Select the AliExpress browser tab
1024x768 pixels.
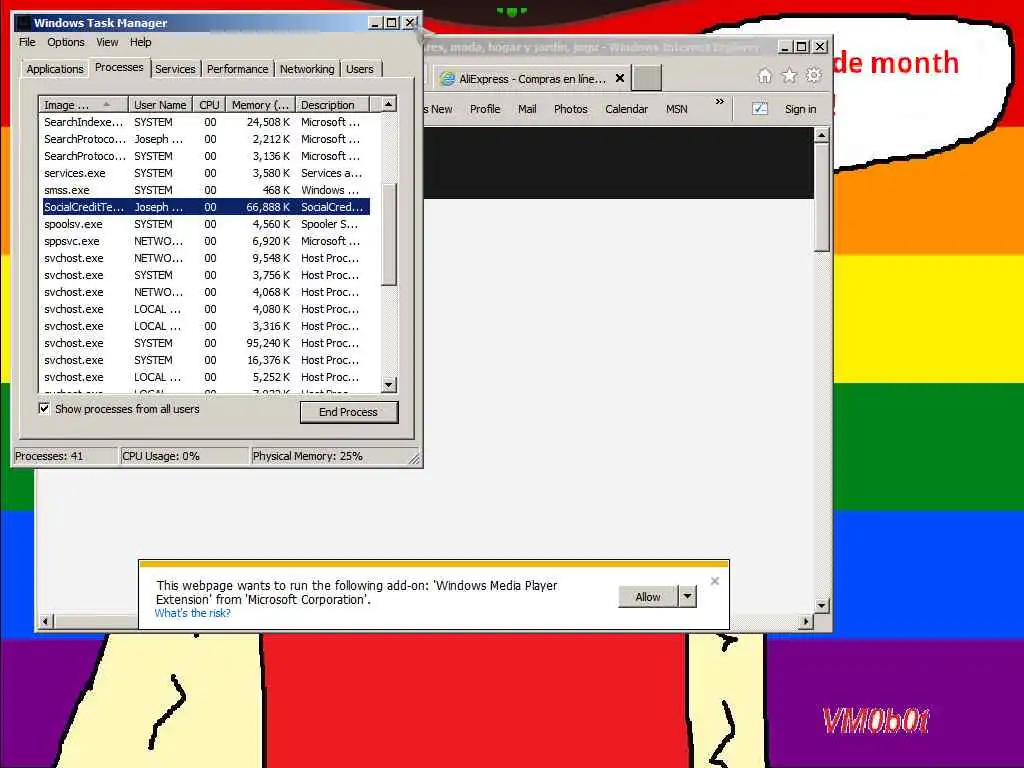pos(532,78)
